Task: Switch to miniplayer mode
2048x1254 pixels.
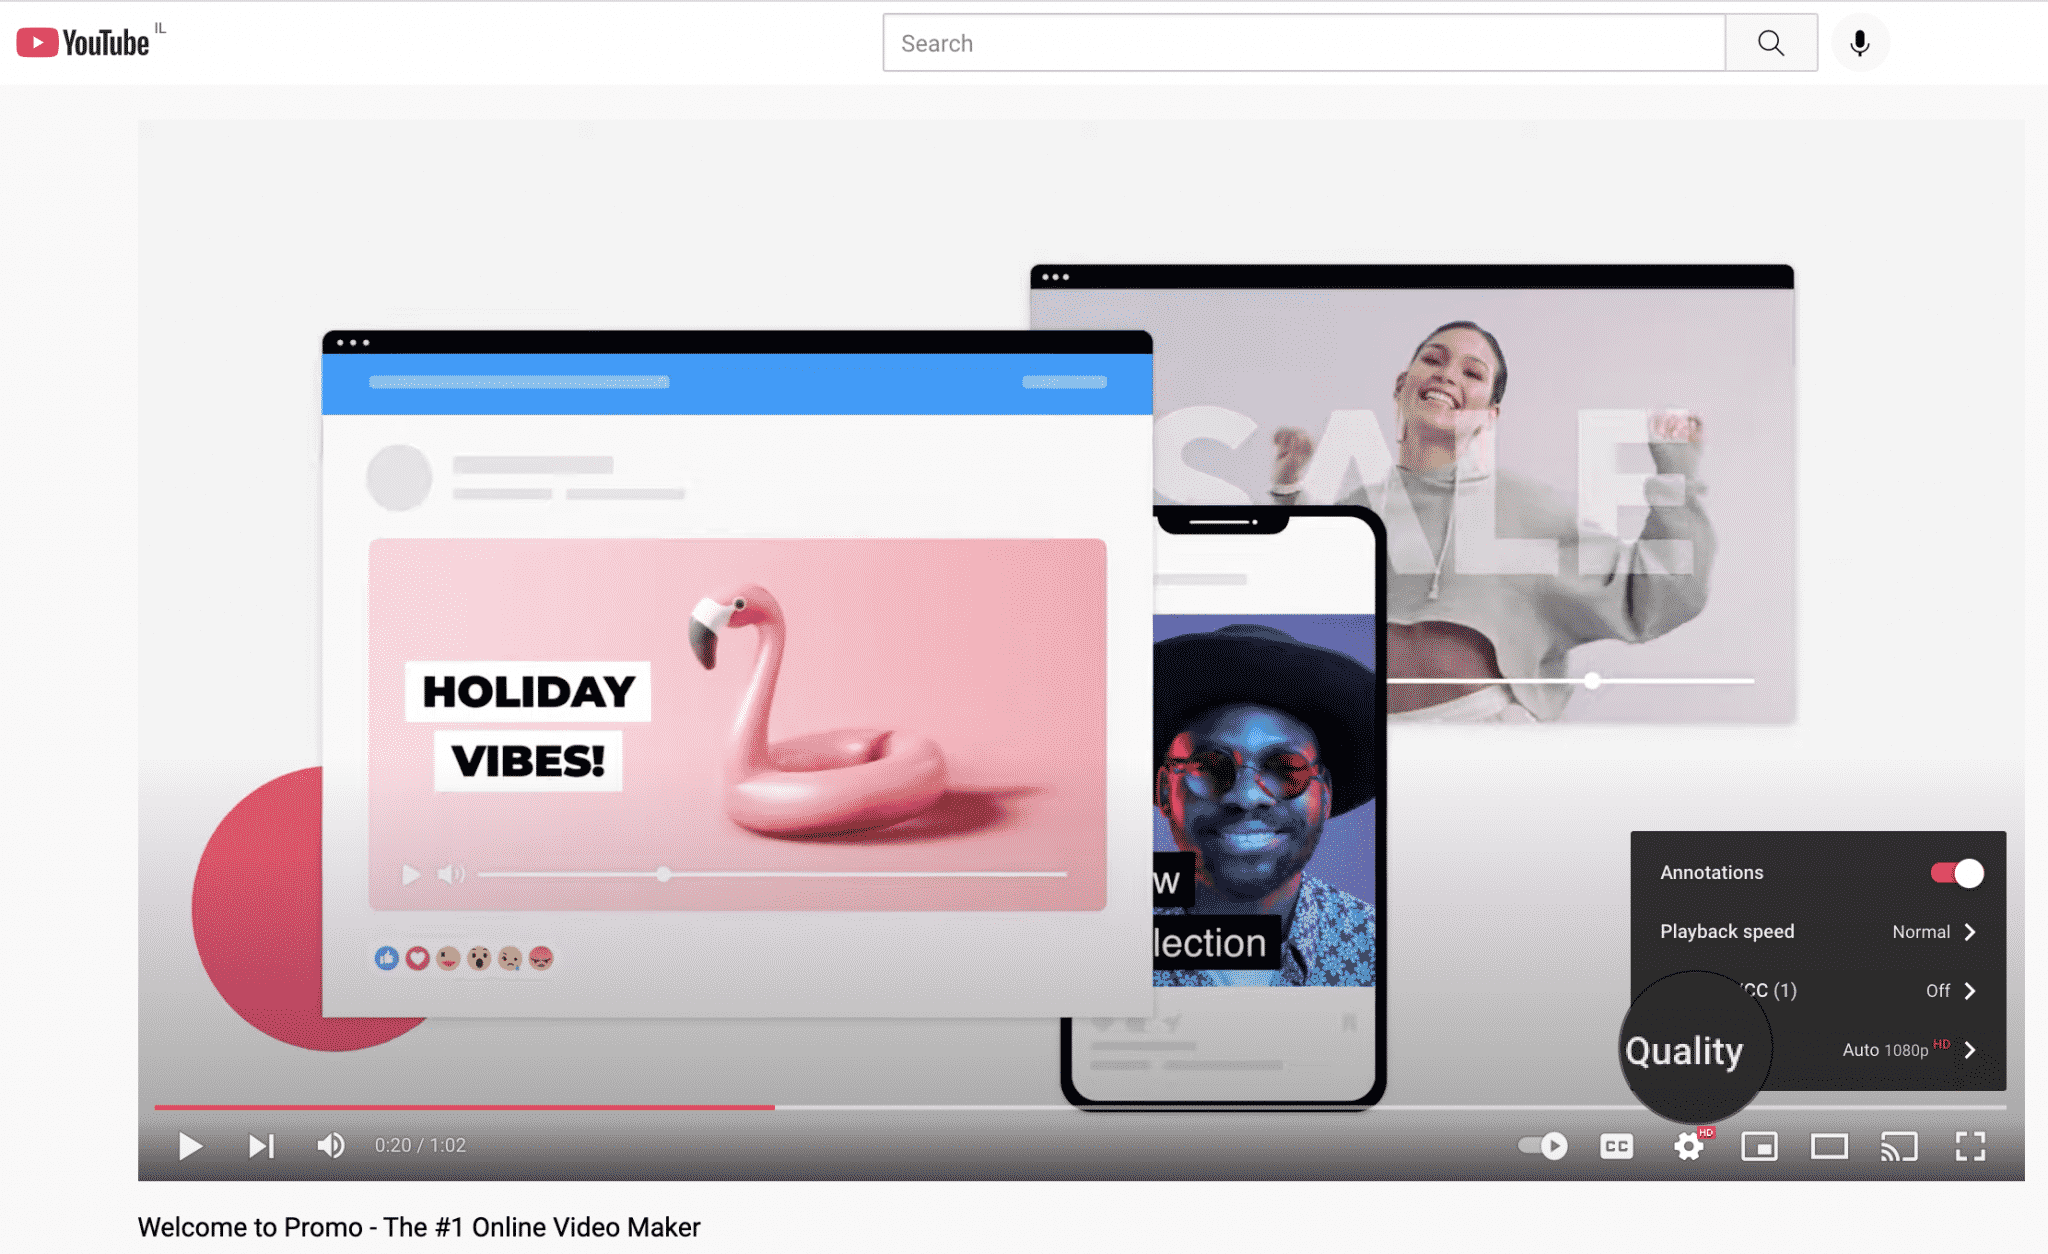Action: pyautogui.click(x=1762, y=1146)
